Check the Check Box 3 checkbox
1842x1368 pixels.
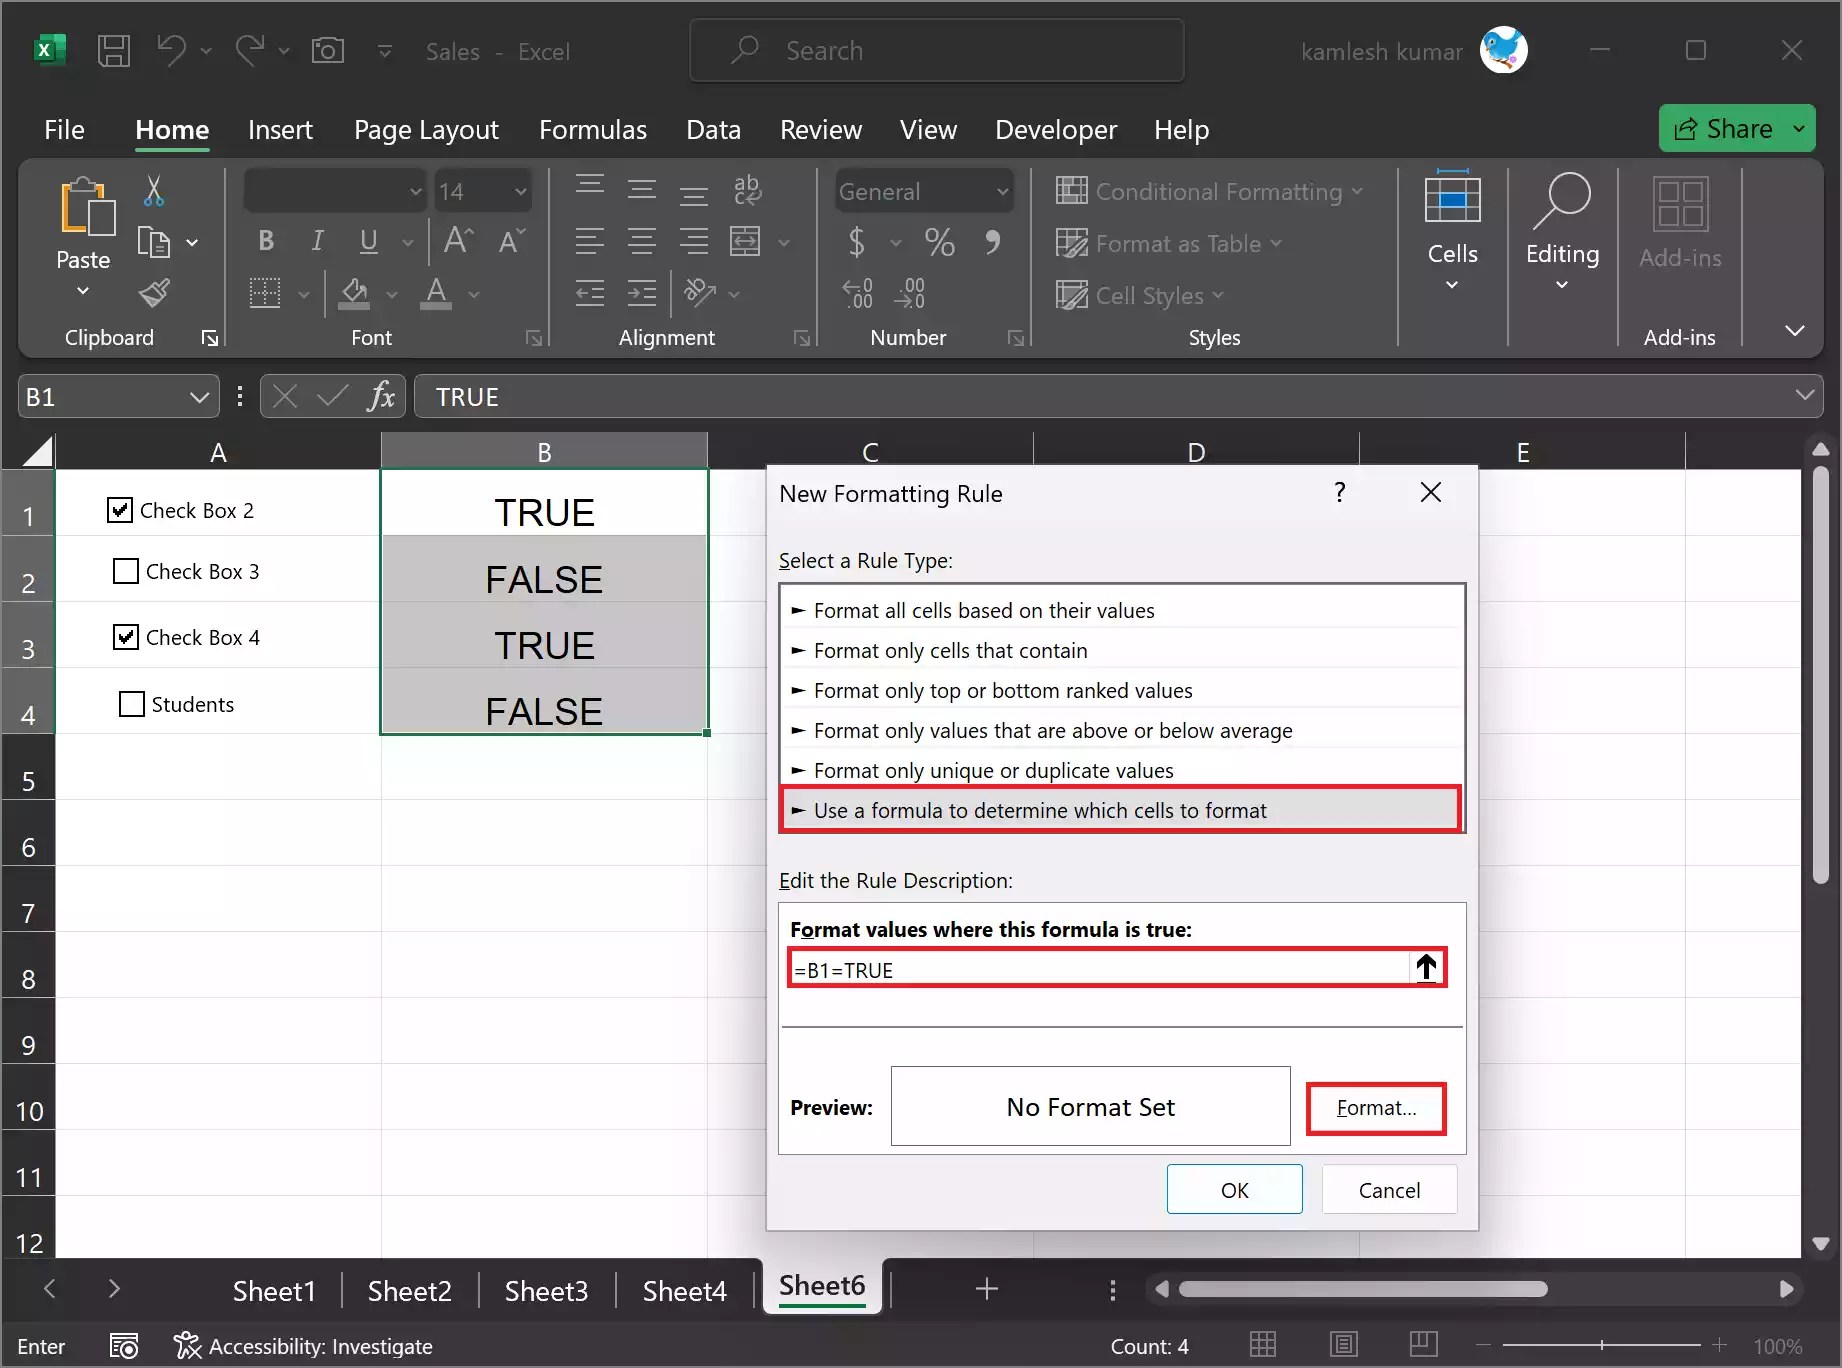click(x=124, y=570)
